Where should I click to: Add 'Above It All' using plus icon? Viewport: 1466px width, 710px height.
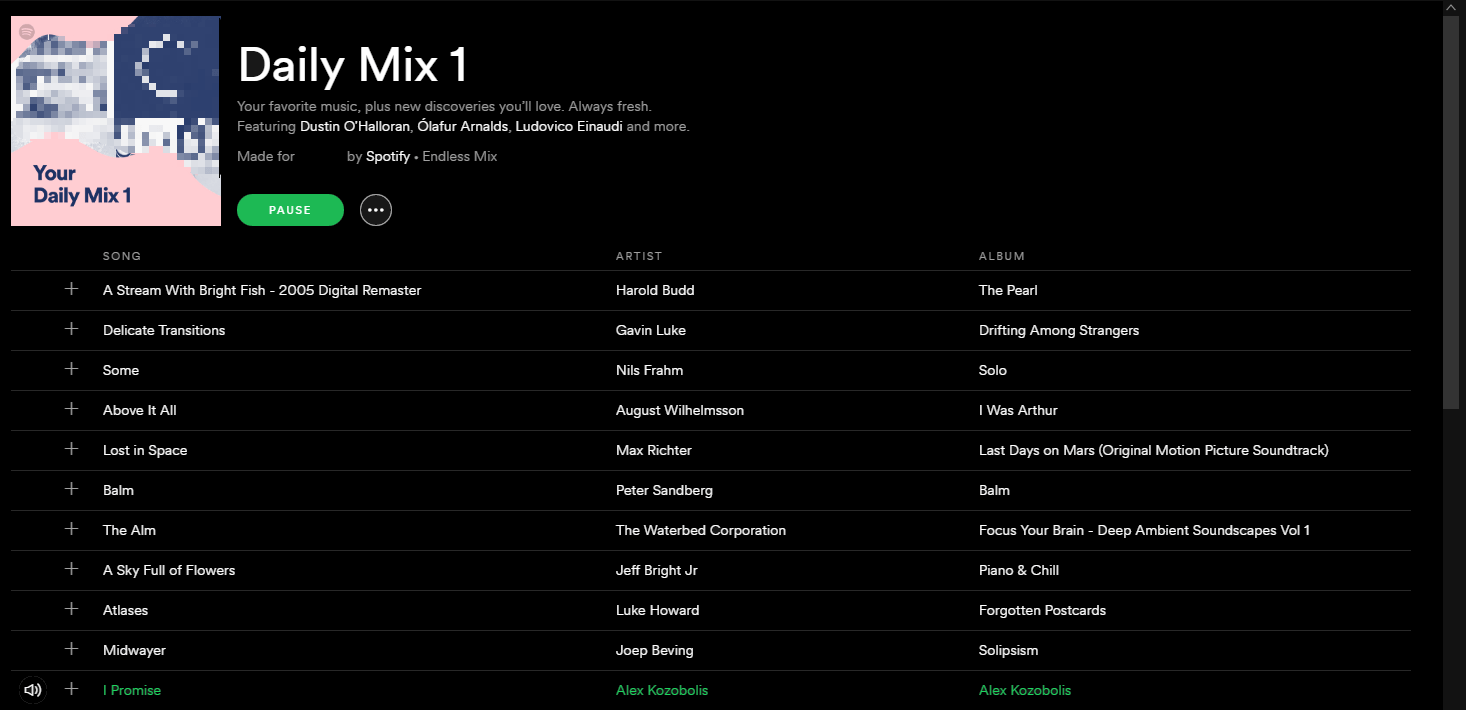pos(71,409)
